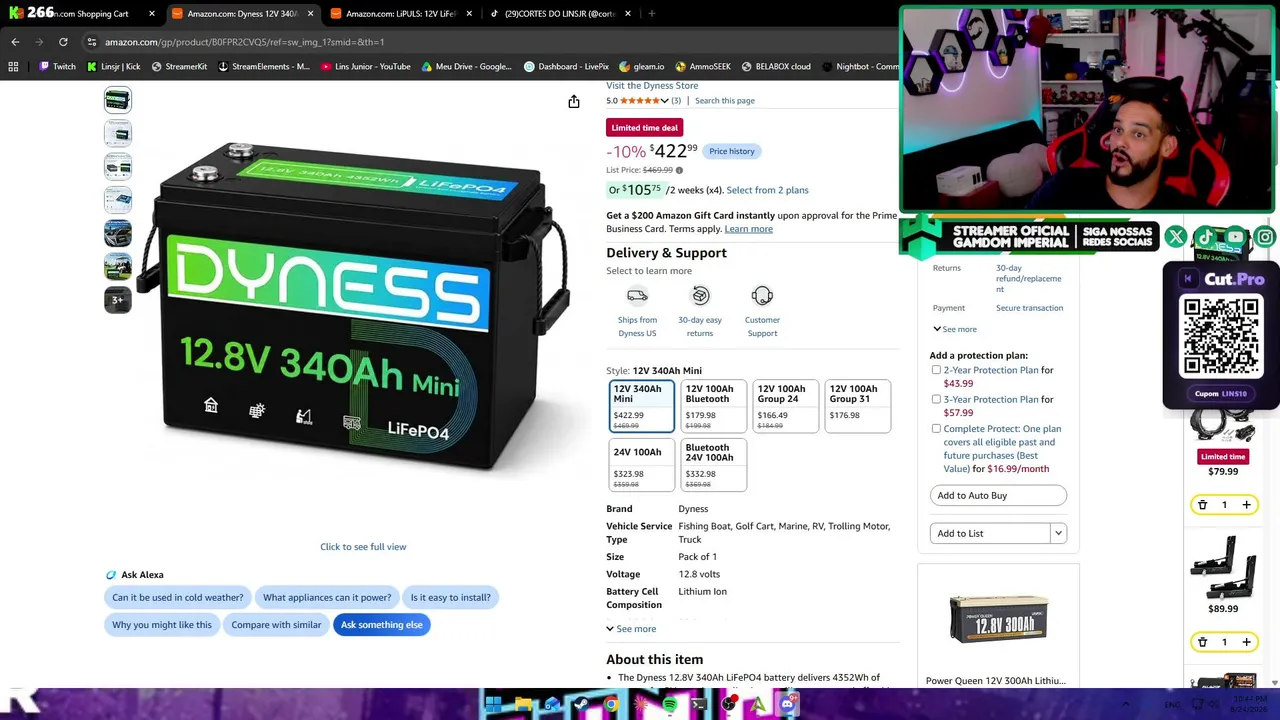Viewport: 1280px width, 720px height.
Task: Open the Price history link
Action: pyautogui.click(x=732, y=151)
